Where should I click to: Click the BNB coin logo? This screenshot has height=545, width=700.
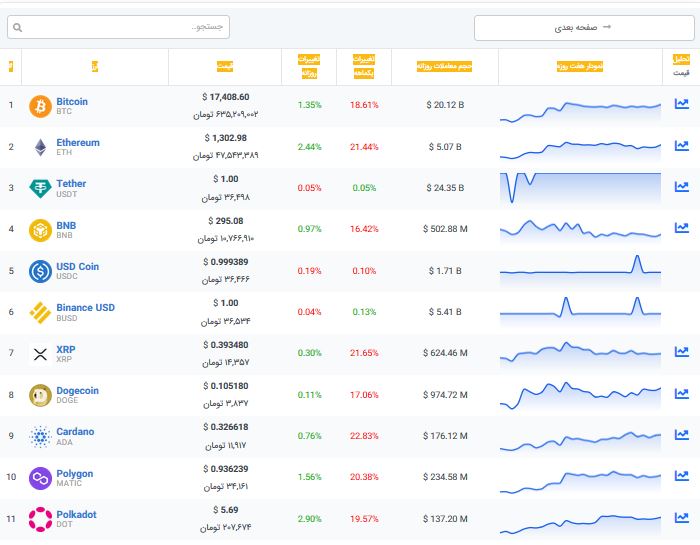click(x=40, y=230)
